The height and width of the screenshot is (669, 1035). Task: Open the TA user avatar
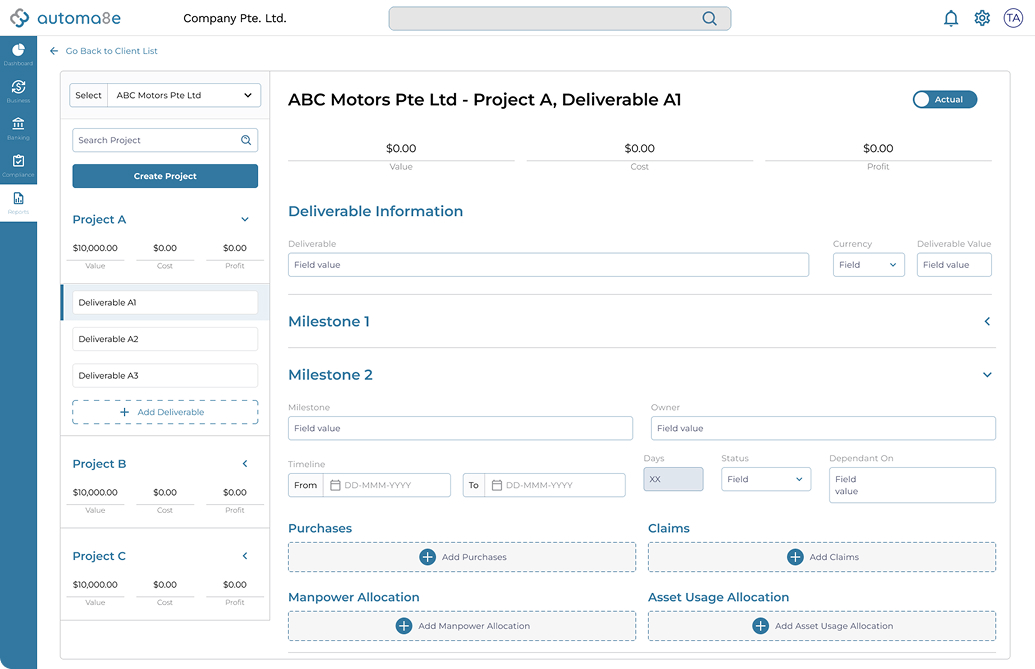coord(1013,18)
